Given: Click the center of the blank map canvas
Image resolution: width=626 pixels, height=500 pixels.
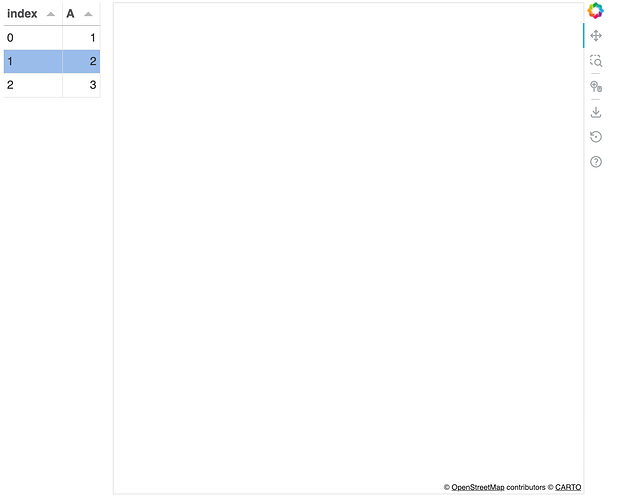Looking at the screenshot, I should coord(348,248).
